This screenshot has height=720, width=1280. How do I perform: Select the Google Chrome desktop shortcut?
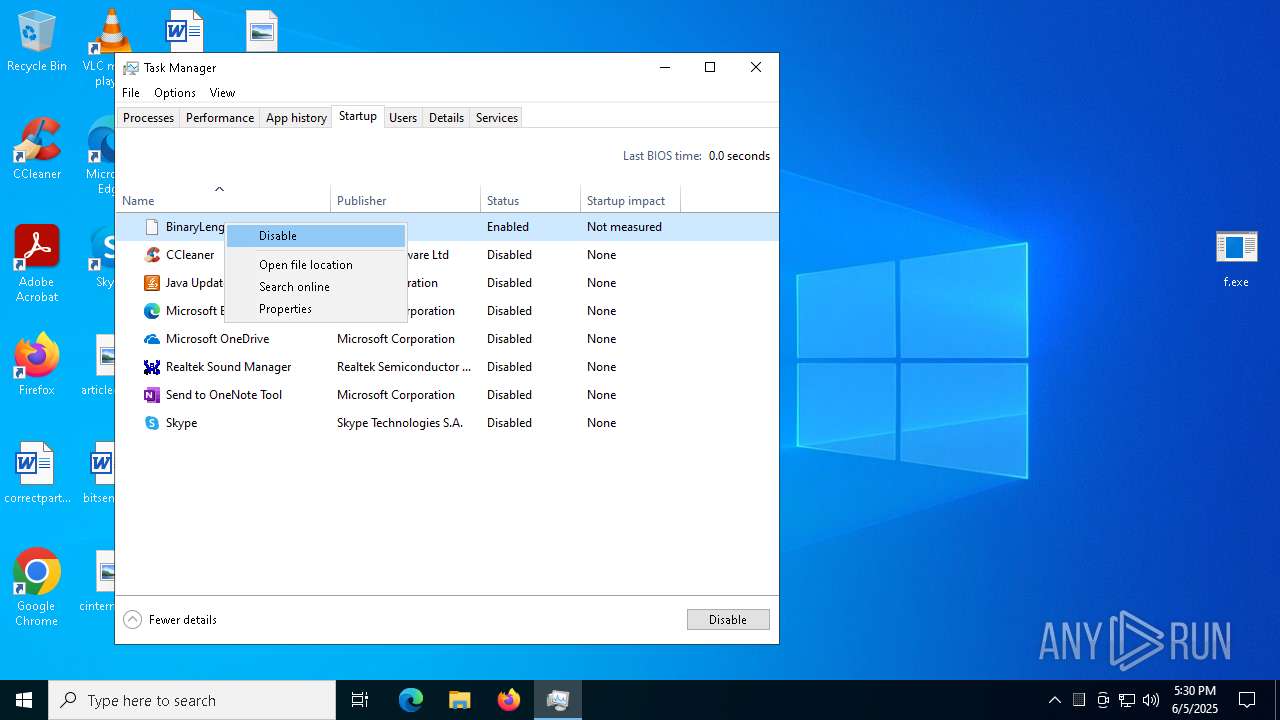(x=37, y=588)
